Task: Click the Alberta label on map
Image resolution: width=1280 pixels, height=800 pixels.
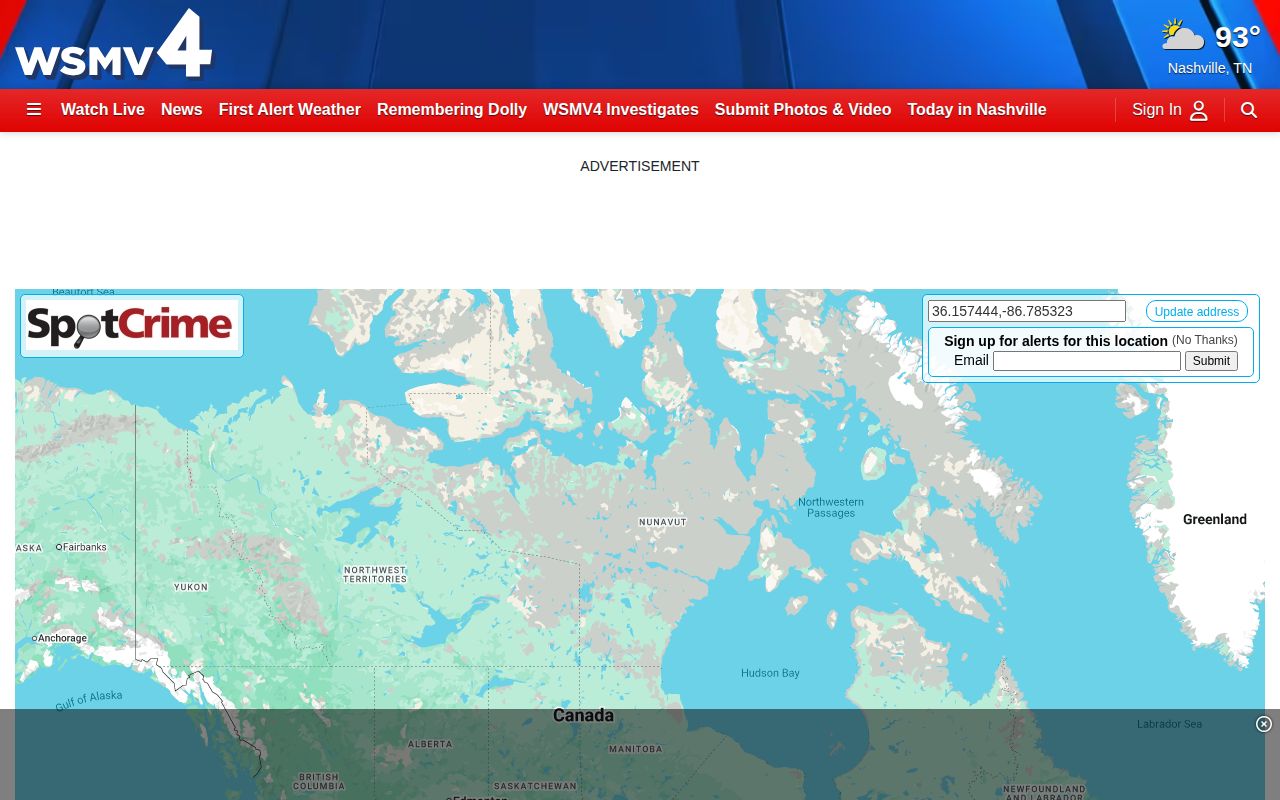Action: coord(430,744)
